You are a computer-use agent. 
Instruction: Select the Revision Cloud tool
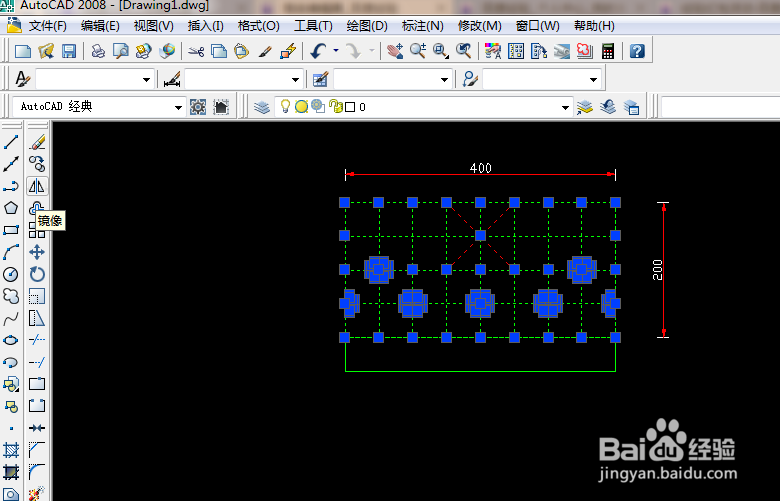(11, 296)
